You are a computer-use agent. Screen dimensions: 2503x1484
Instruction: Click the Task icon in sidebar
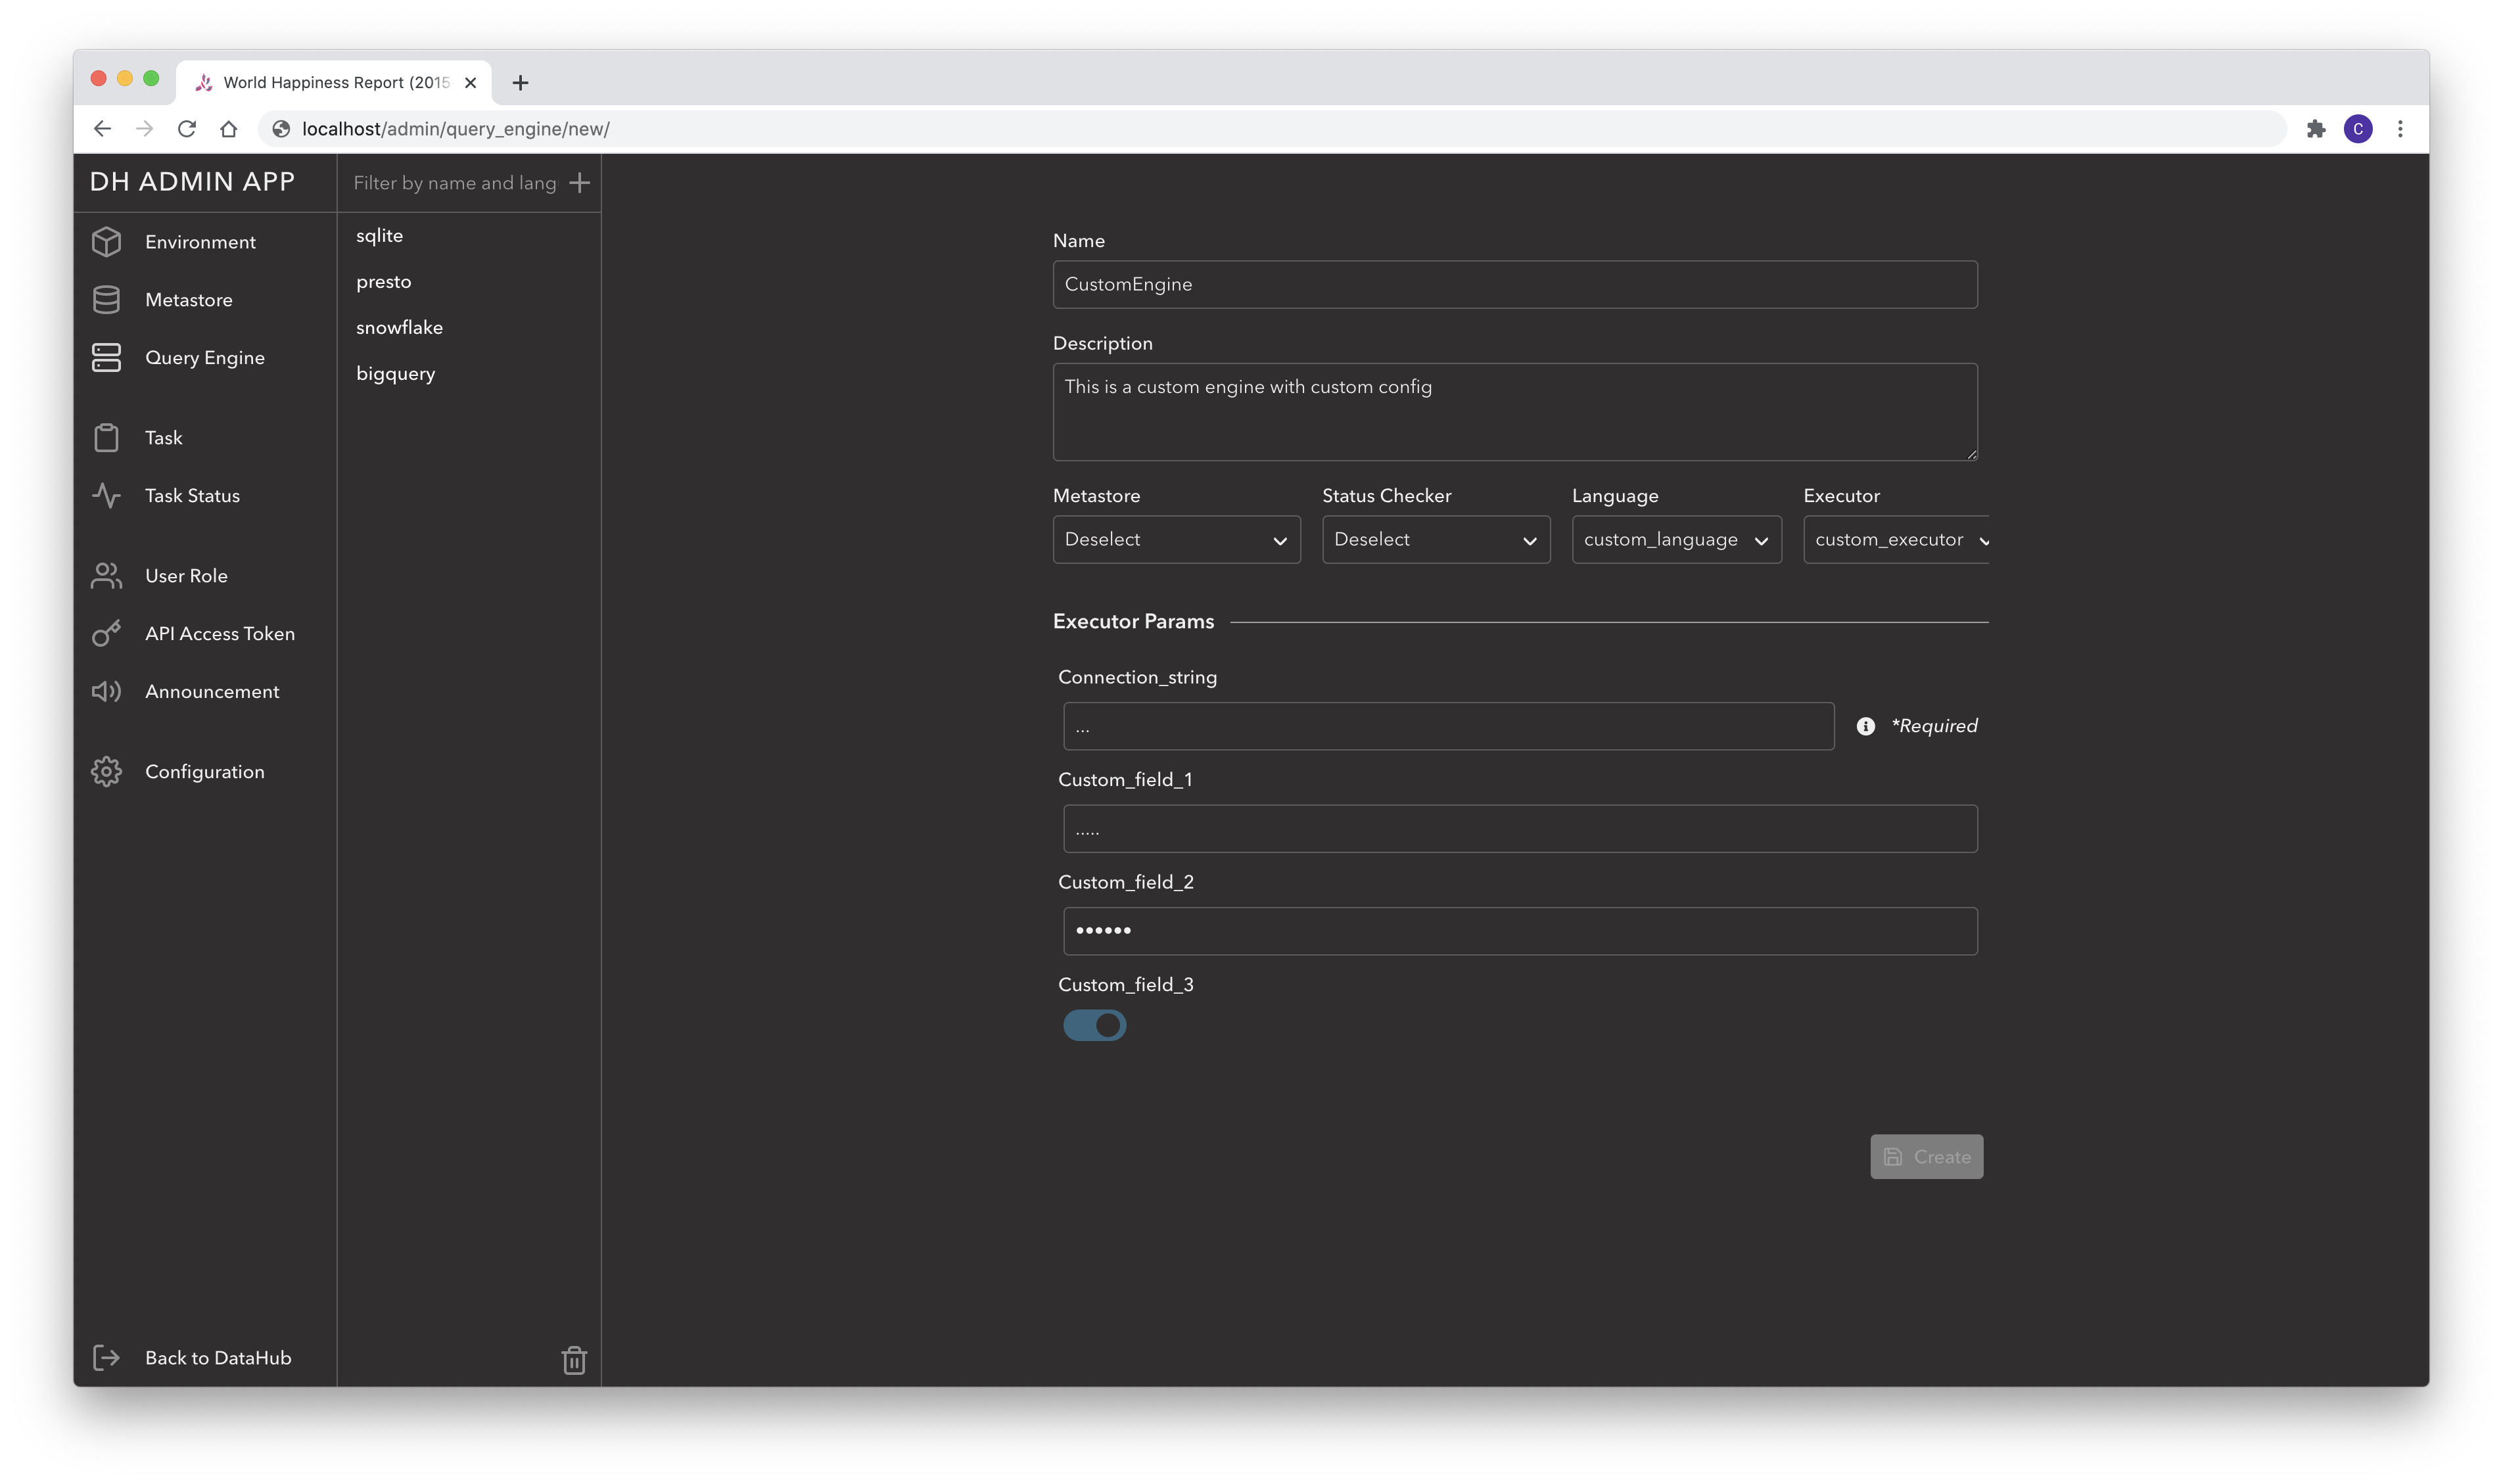click(106, 436)
